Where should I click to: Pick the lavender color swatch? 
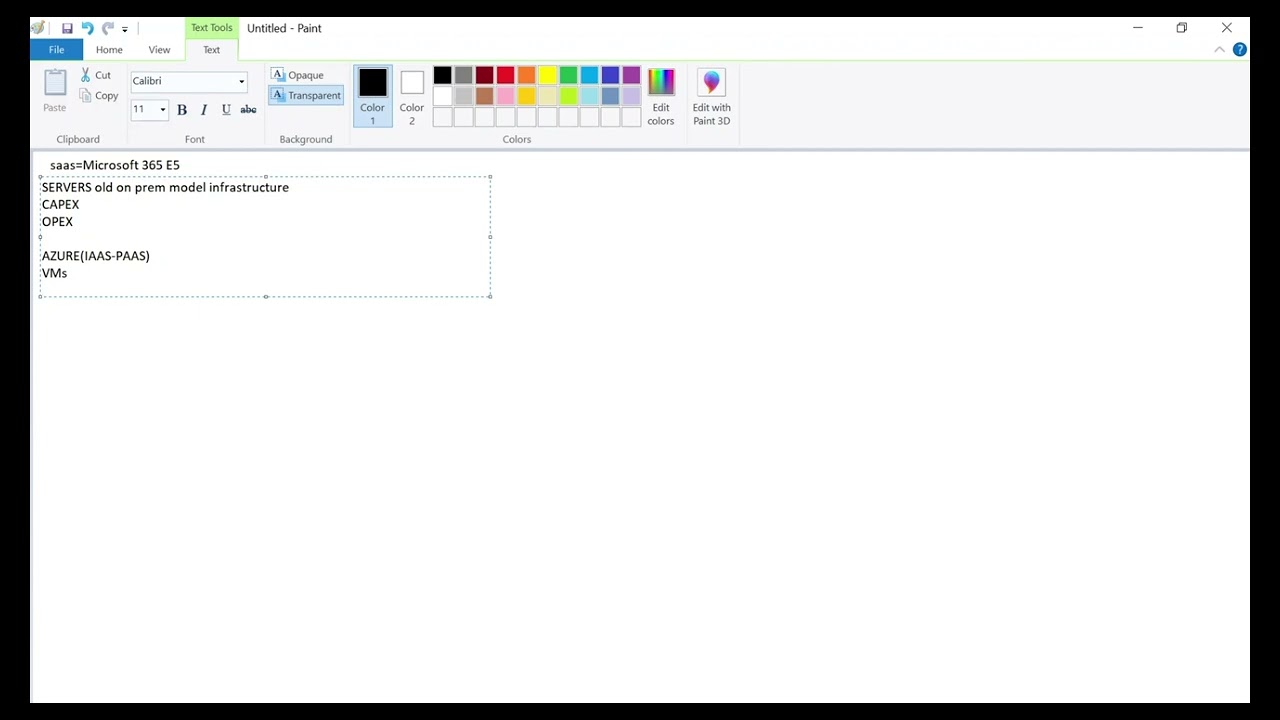pos(631,96)
